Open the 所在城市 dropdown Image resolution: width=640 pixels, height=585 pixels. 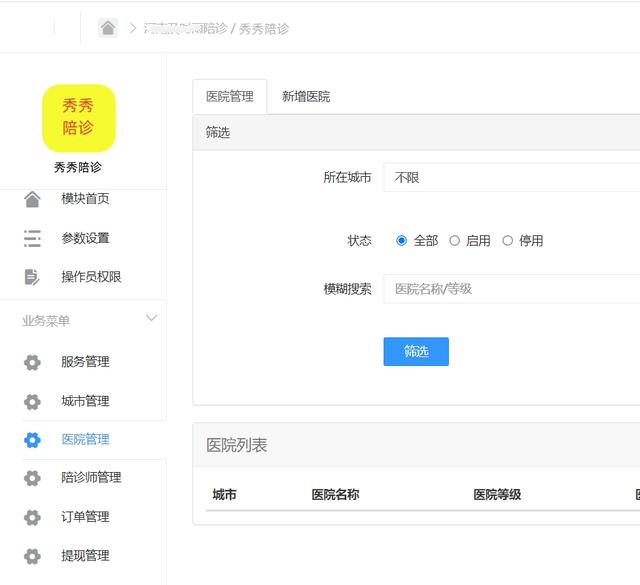coord(511,177)
